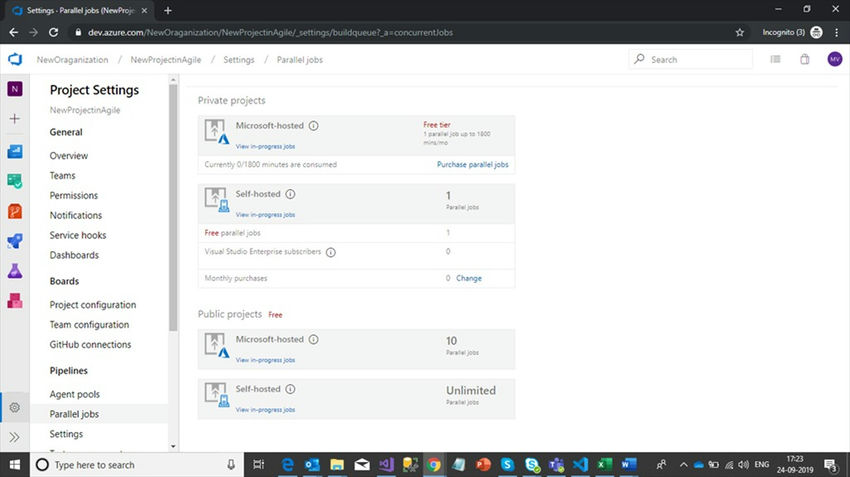
Task: Click Change link for monthly purchases
Action: 469,278
